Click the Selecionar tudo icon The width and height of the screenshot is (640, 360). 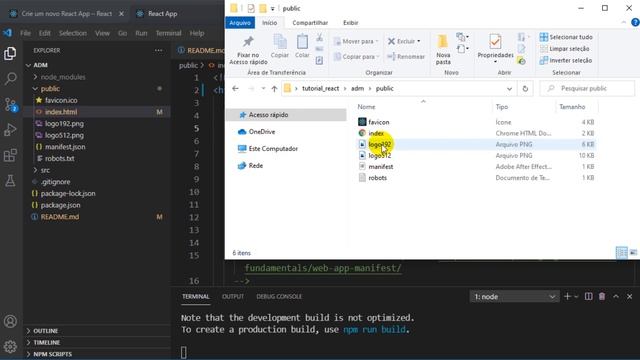coord(544,37)
